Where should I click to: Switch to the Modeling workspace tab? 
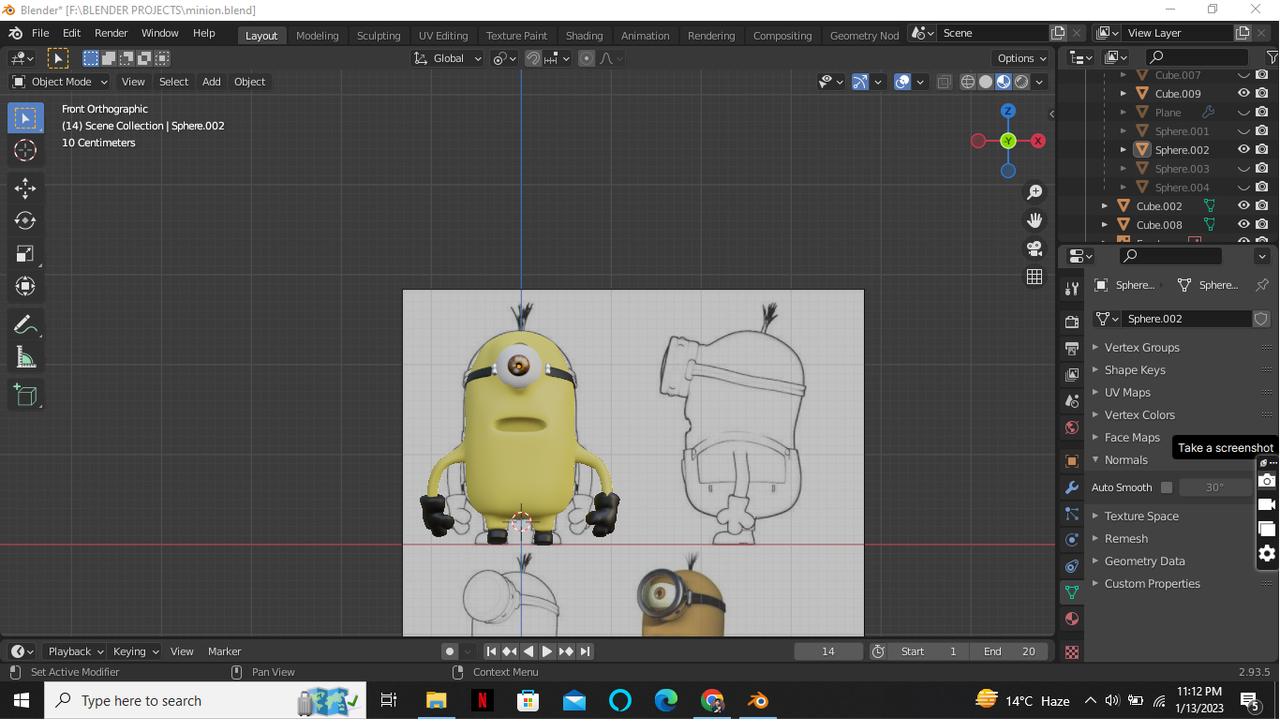pos(317,35)
